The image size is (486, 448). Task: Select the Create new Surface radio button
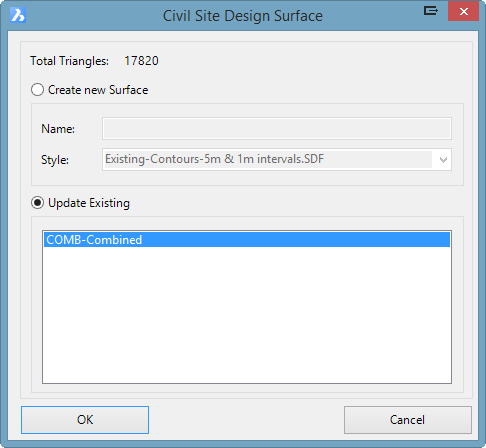click(37, 90)
